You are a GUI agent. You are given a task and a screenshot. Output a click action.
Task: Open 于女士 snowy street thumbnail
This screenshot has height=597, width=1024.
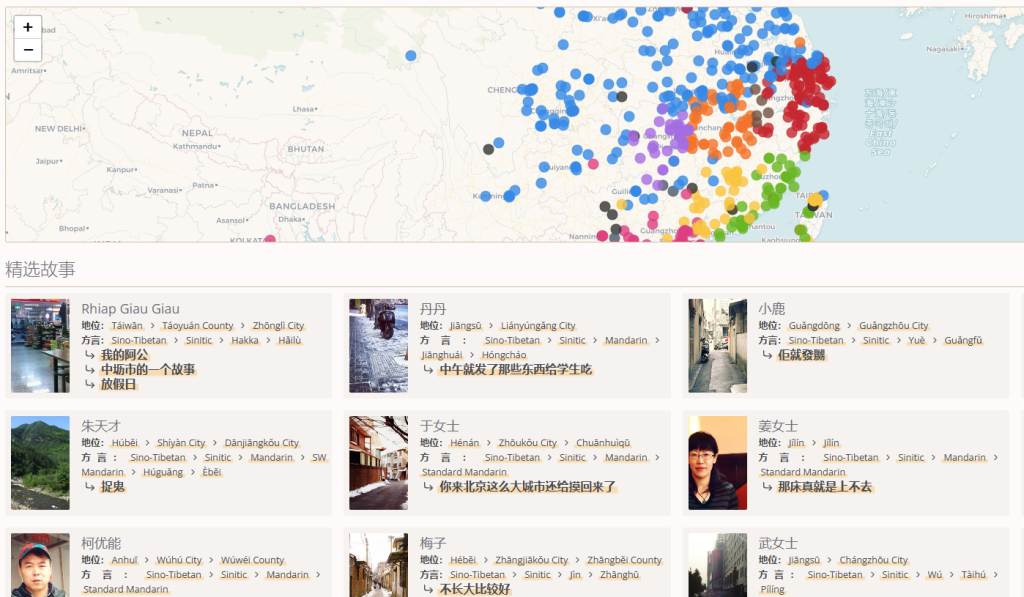pyautogui.click(x=379, y=462)
